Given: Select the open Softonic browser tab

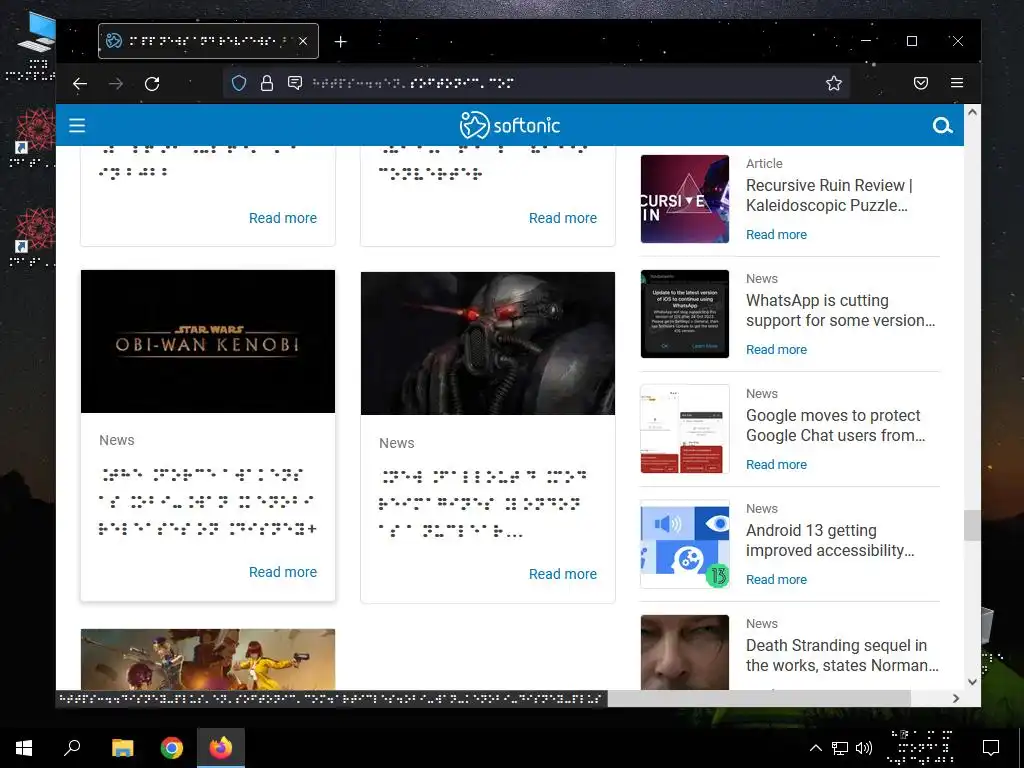Looking at the screenshot, I should [208, 41].
